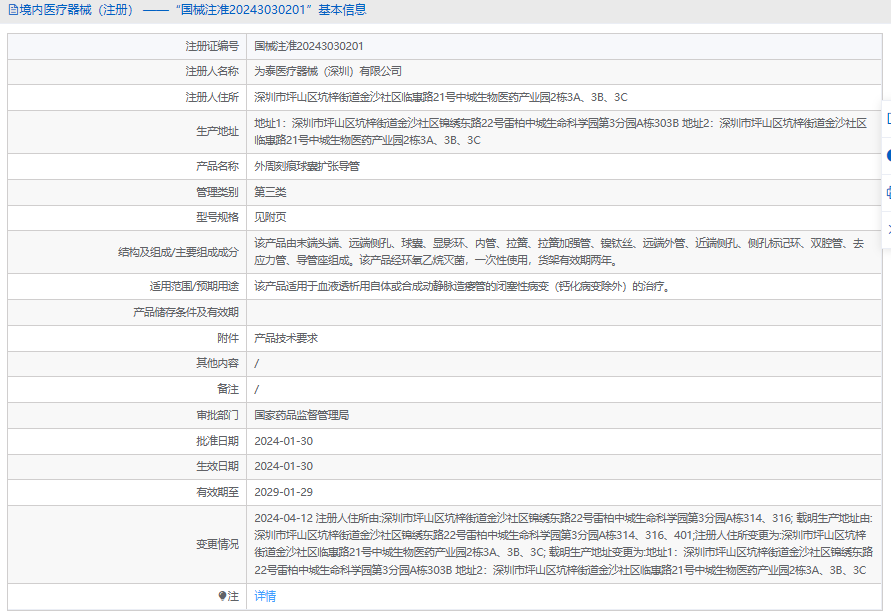Select the 注册人住所 address value
This screenshot has width=891, height=616.
point(440,97)
